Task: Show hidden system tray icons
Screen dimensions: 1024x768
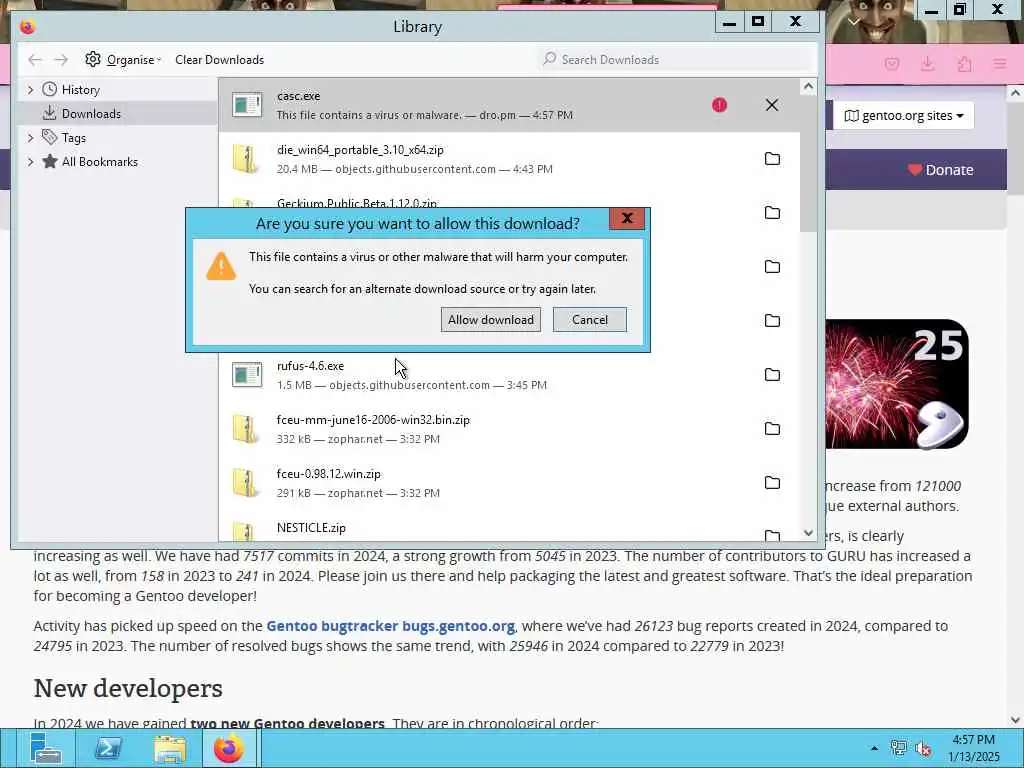Action: [x=874, y=748]
